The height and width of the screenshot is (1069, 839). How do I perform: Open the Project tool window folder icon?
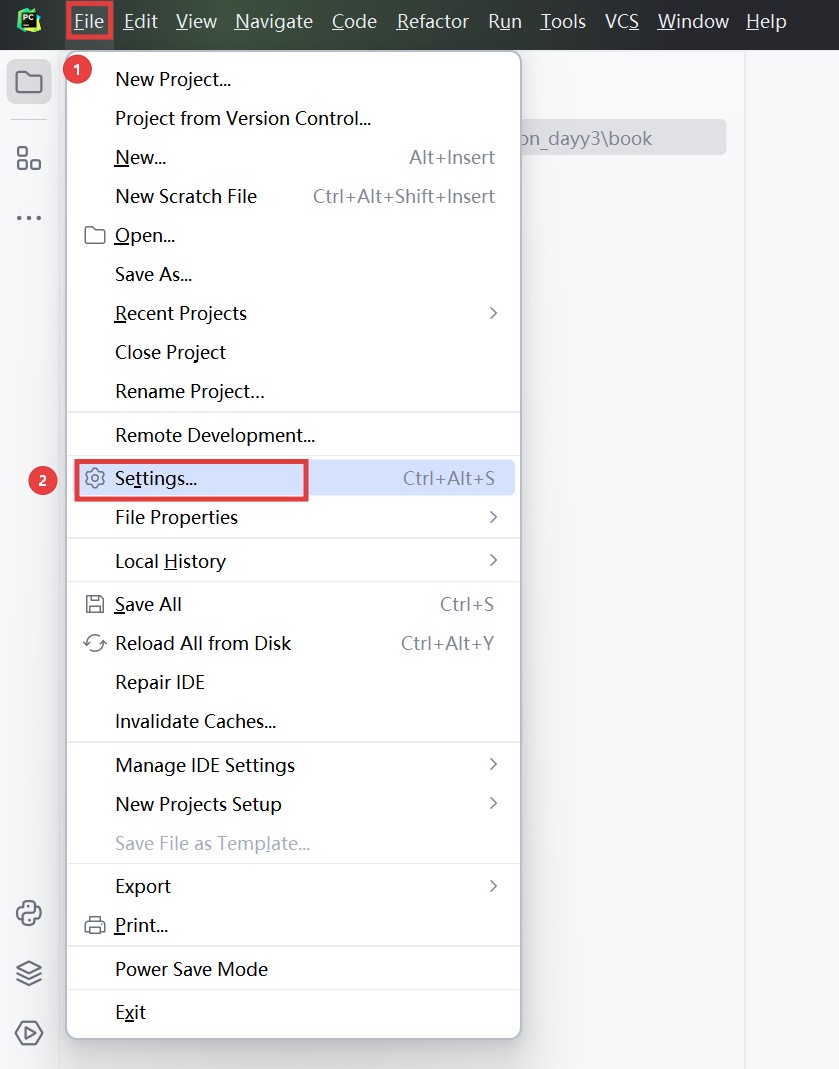(x=29, y=82)
